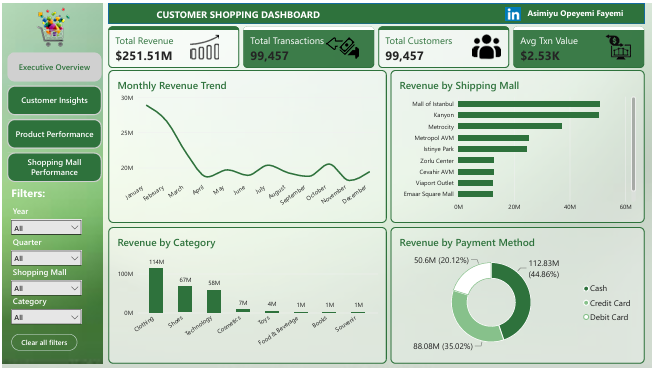Open the Executive Overview page
The width and height of the screenshot is (652, 370).
click(54, 67)
